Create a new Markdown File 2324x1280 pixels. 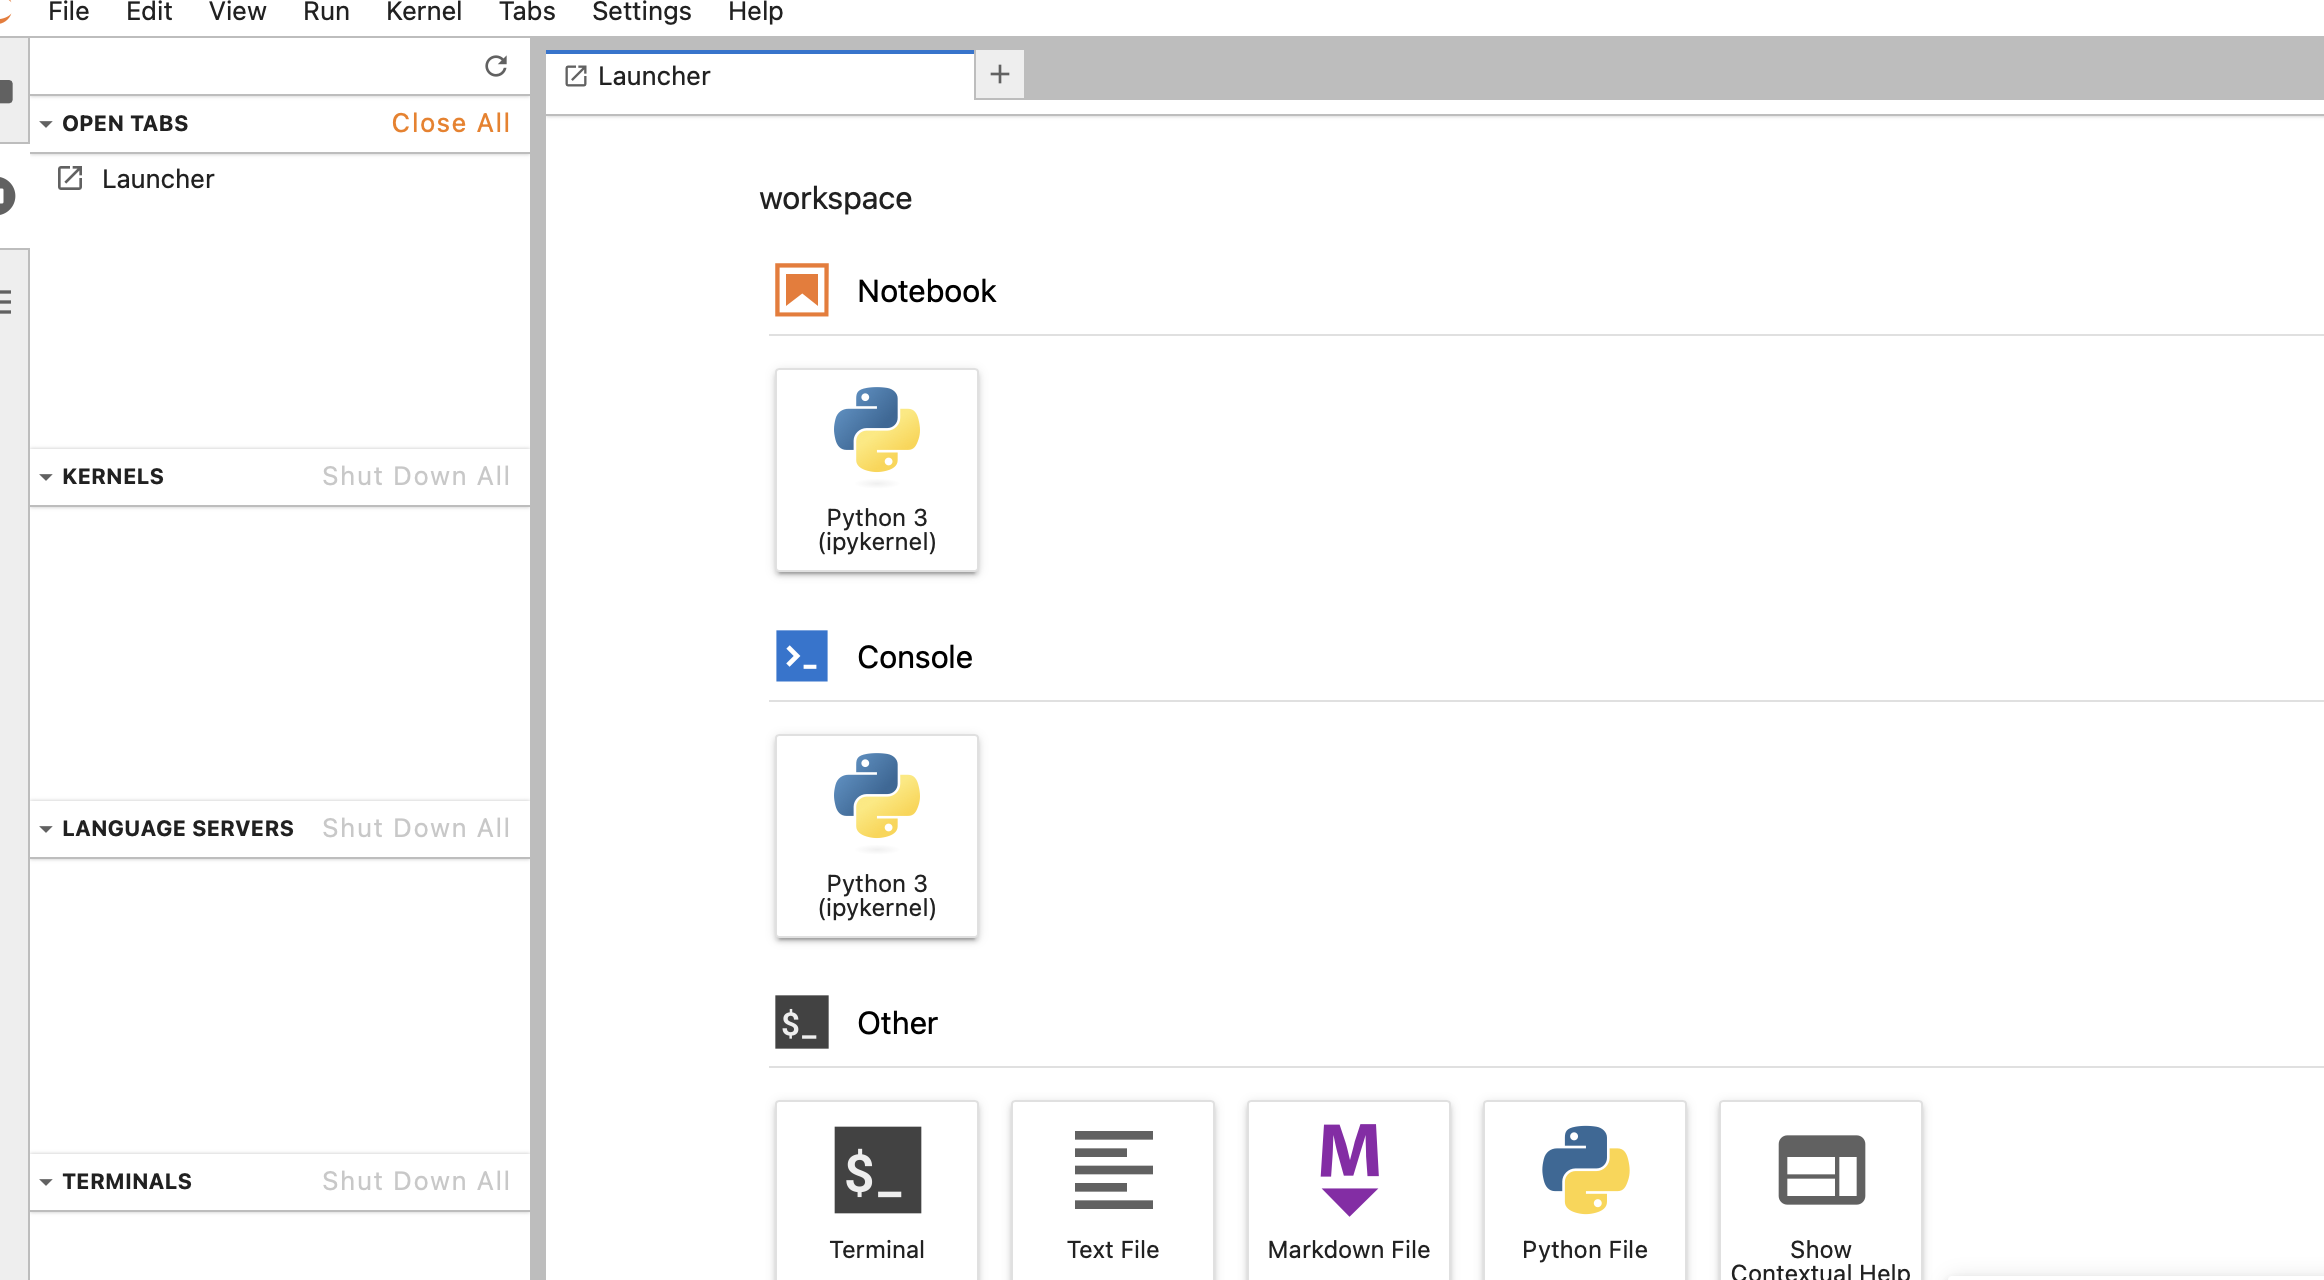pos(1348,1190)
